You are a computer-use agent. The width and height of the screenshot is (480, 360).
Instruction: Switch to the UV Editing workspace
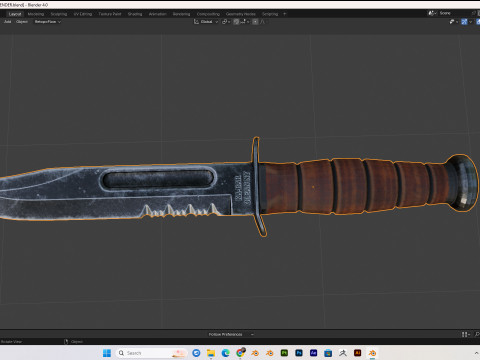(x=83, y=14)
